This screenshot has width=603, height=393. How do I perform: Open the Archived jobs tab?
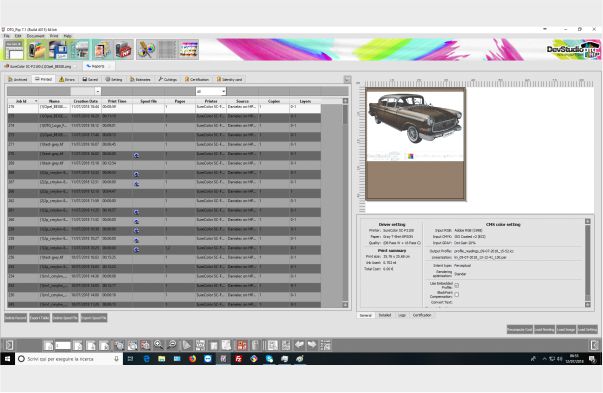[x=18, y=79]
